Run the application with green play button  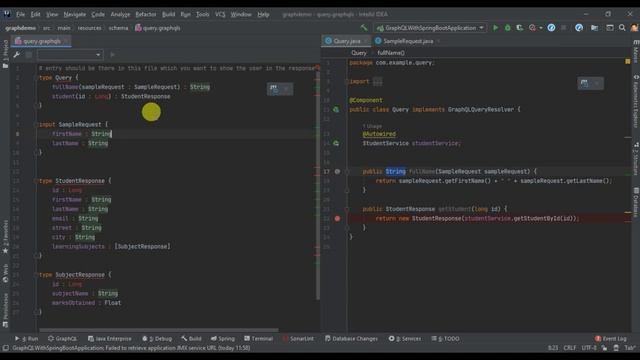pyautogui.click(x=496, y=28)
